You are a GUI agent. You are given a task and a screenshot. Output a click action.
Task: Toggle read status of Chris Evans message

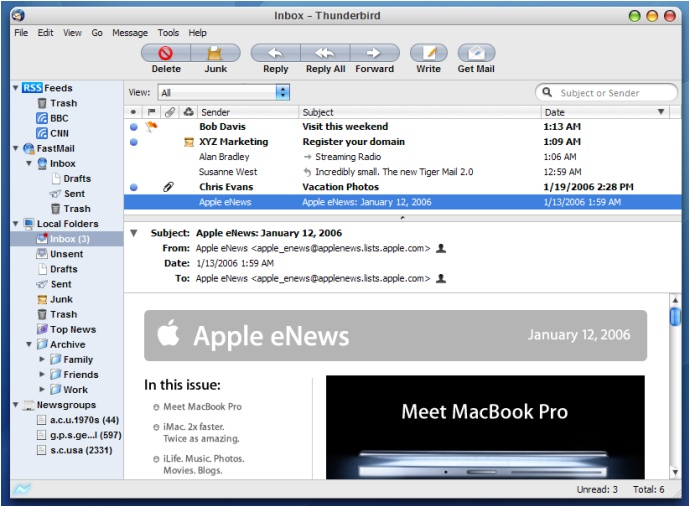click(134, 187)
